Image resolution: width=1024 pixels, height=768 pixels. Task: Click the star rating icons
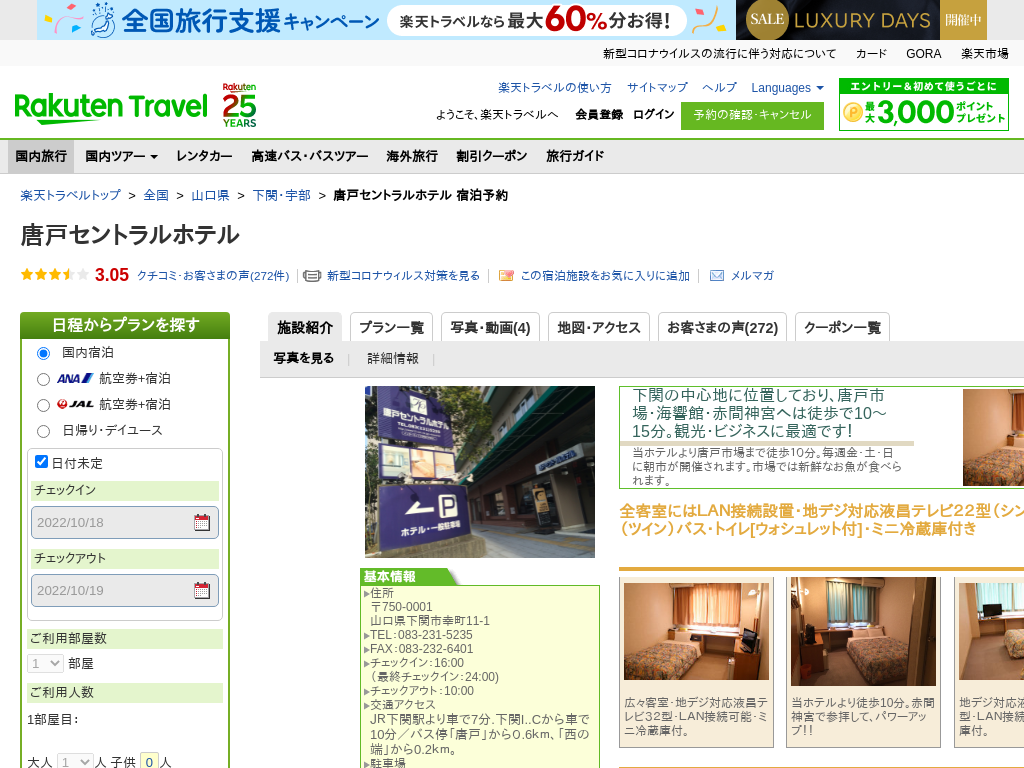pos(55,275)
